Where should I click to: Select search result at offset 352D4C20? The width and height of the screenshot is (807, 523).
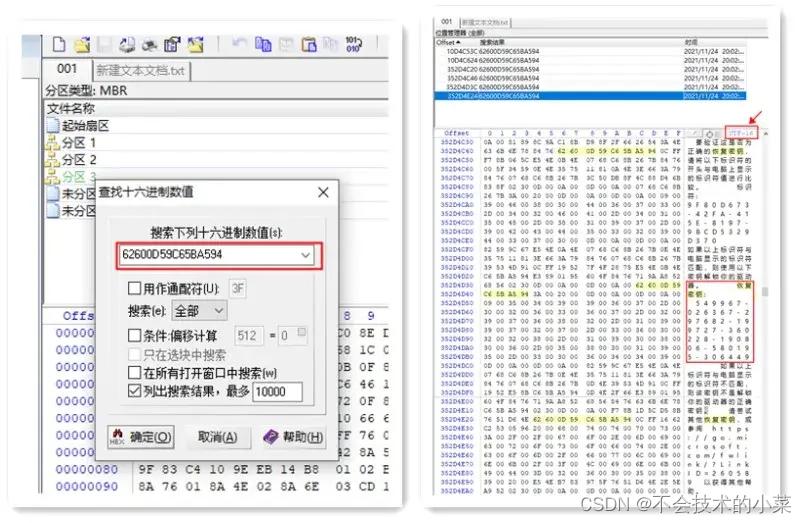tap(590, 69)
